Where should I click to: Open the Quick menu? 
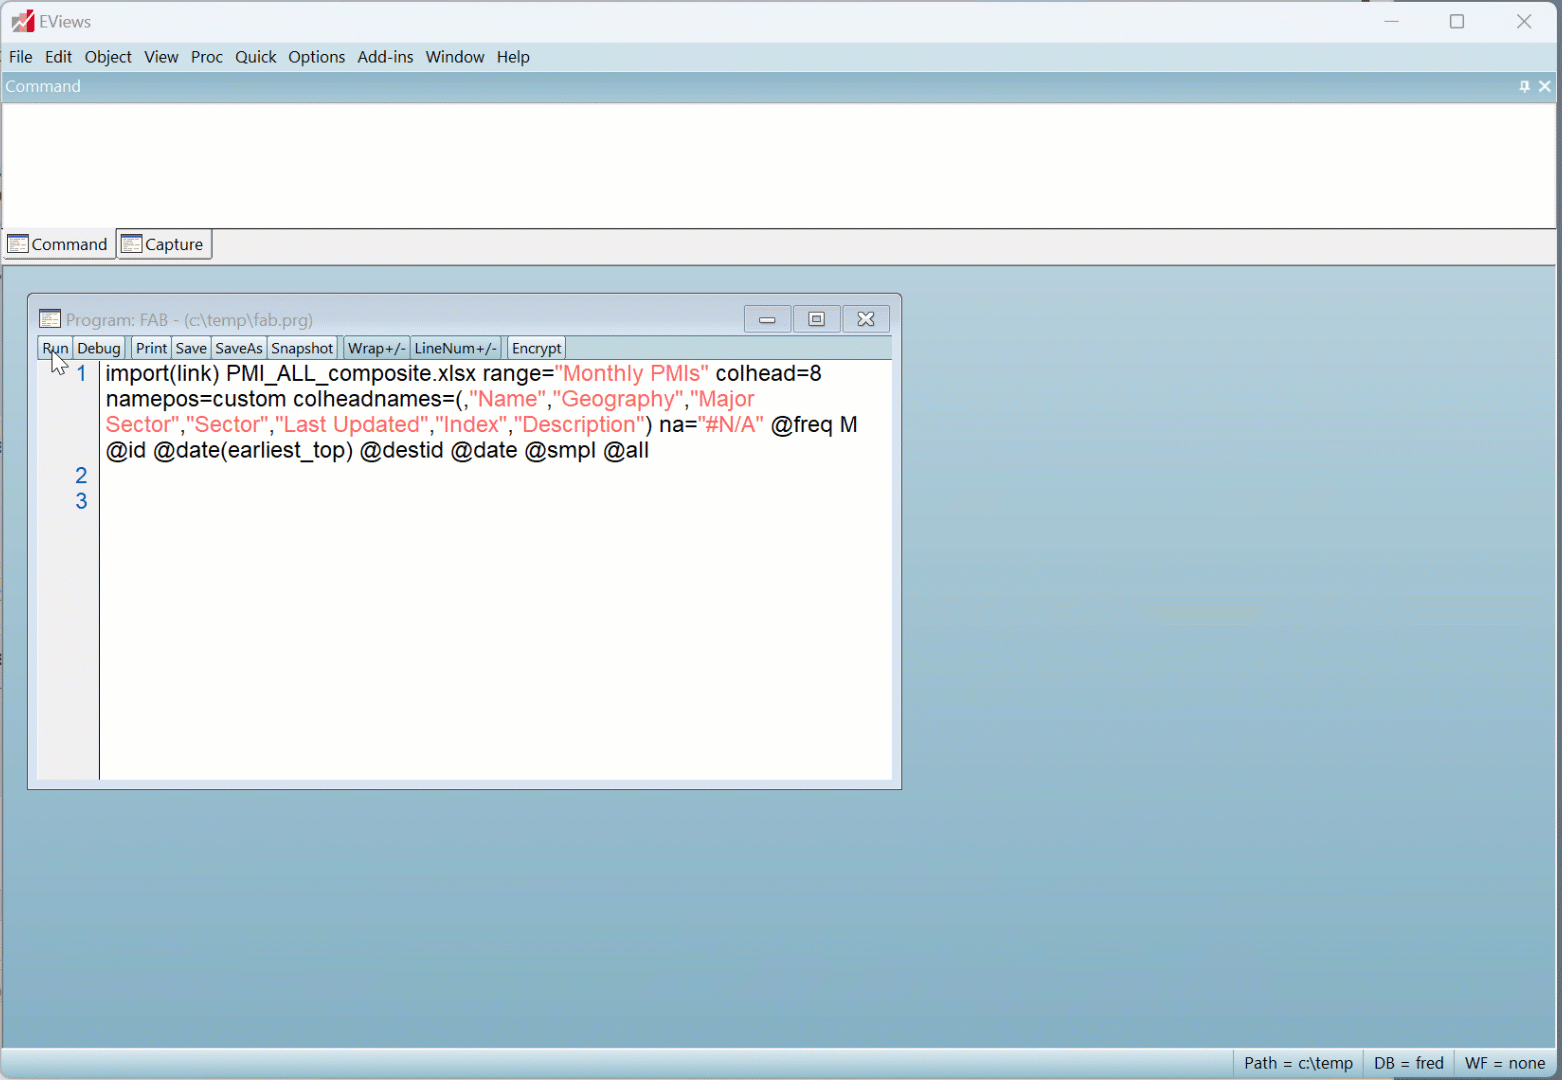[x=255, y=57]
